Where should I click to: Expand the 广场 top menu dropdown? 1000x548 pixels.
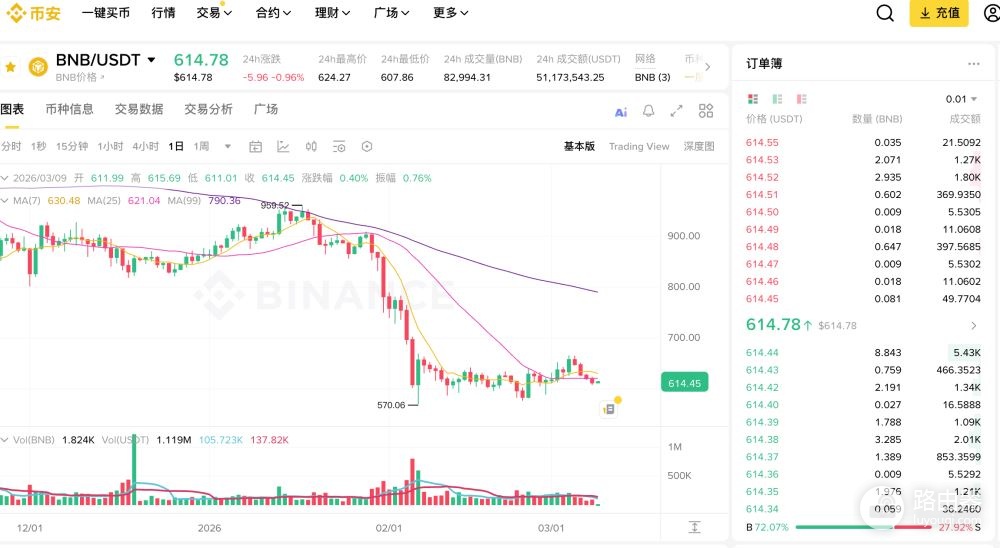point(392,13)
